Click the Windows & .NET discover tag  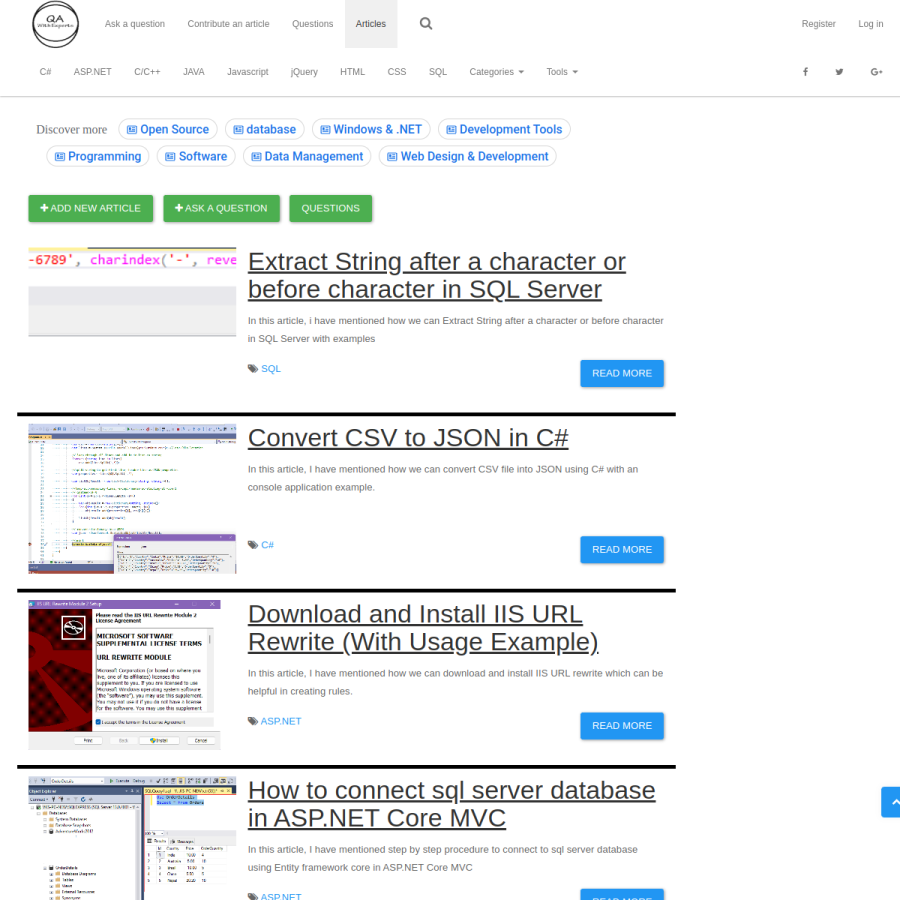[x=371, y=129]
